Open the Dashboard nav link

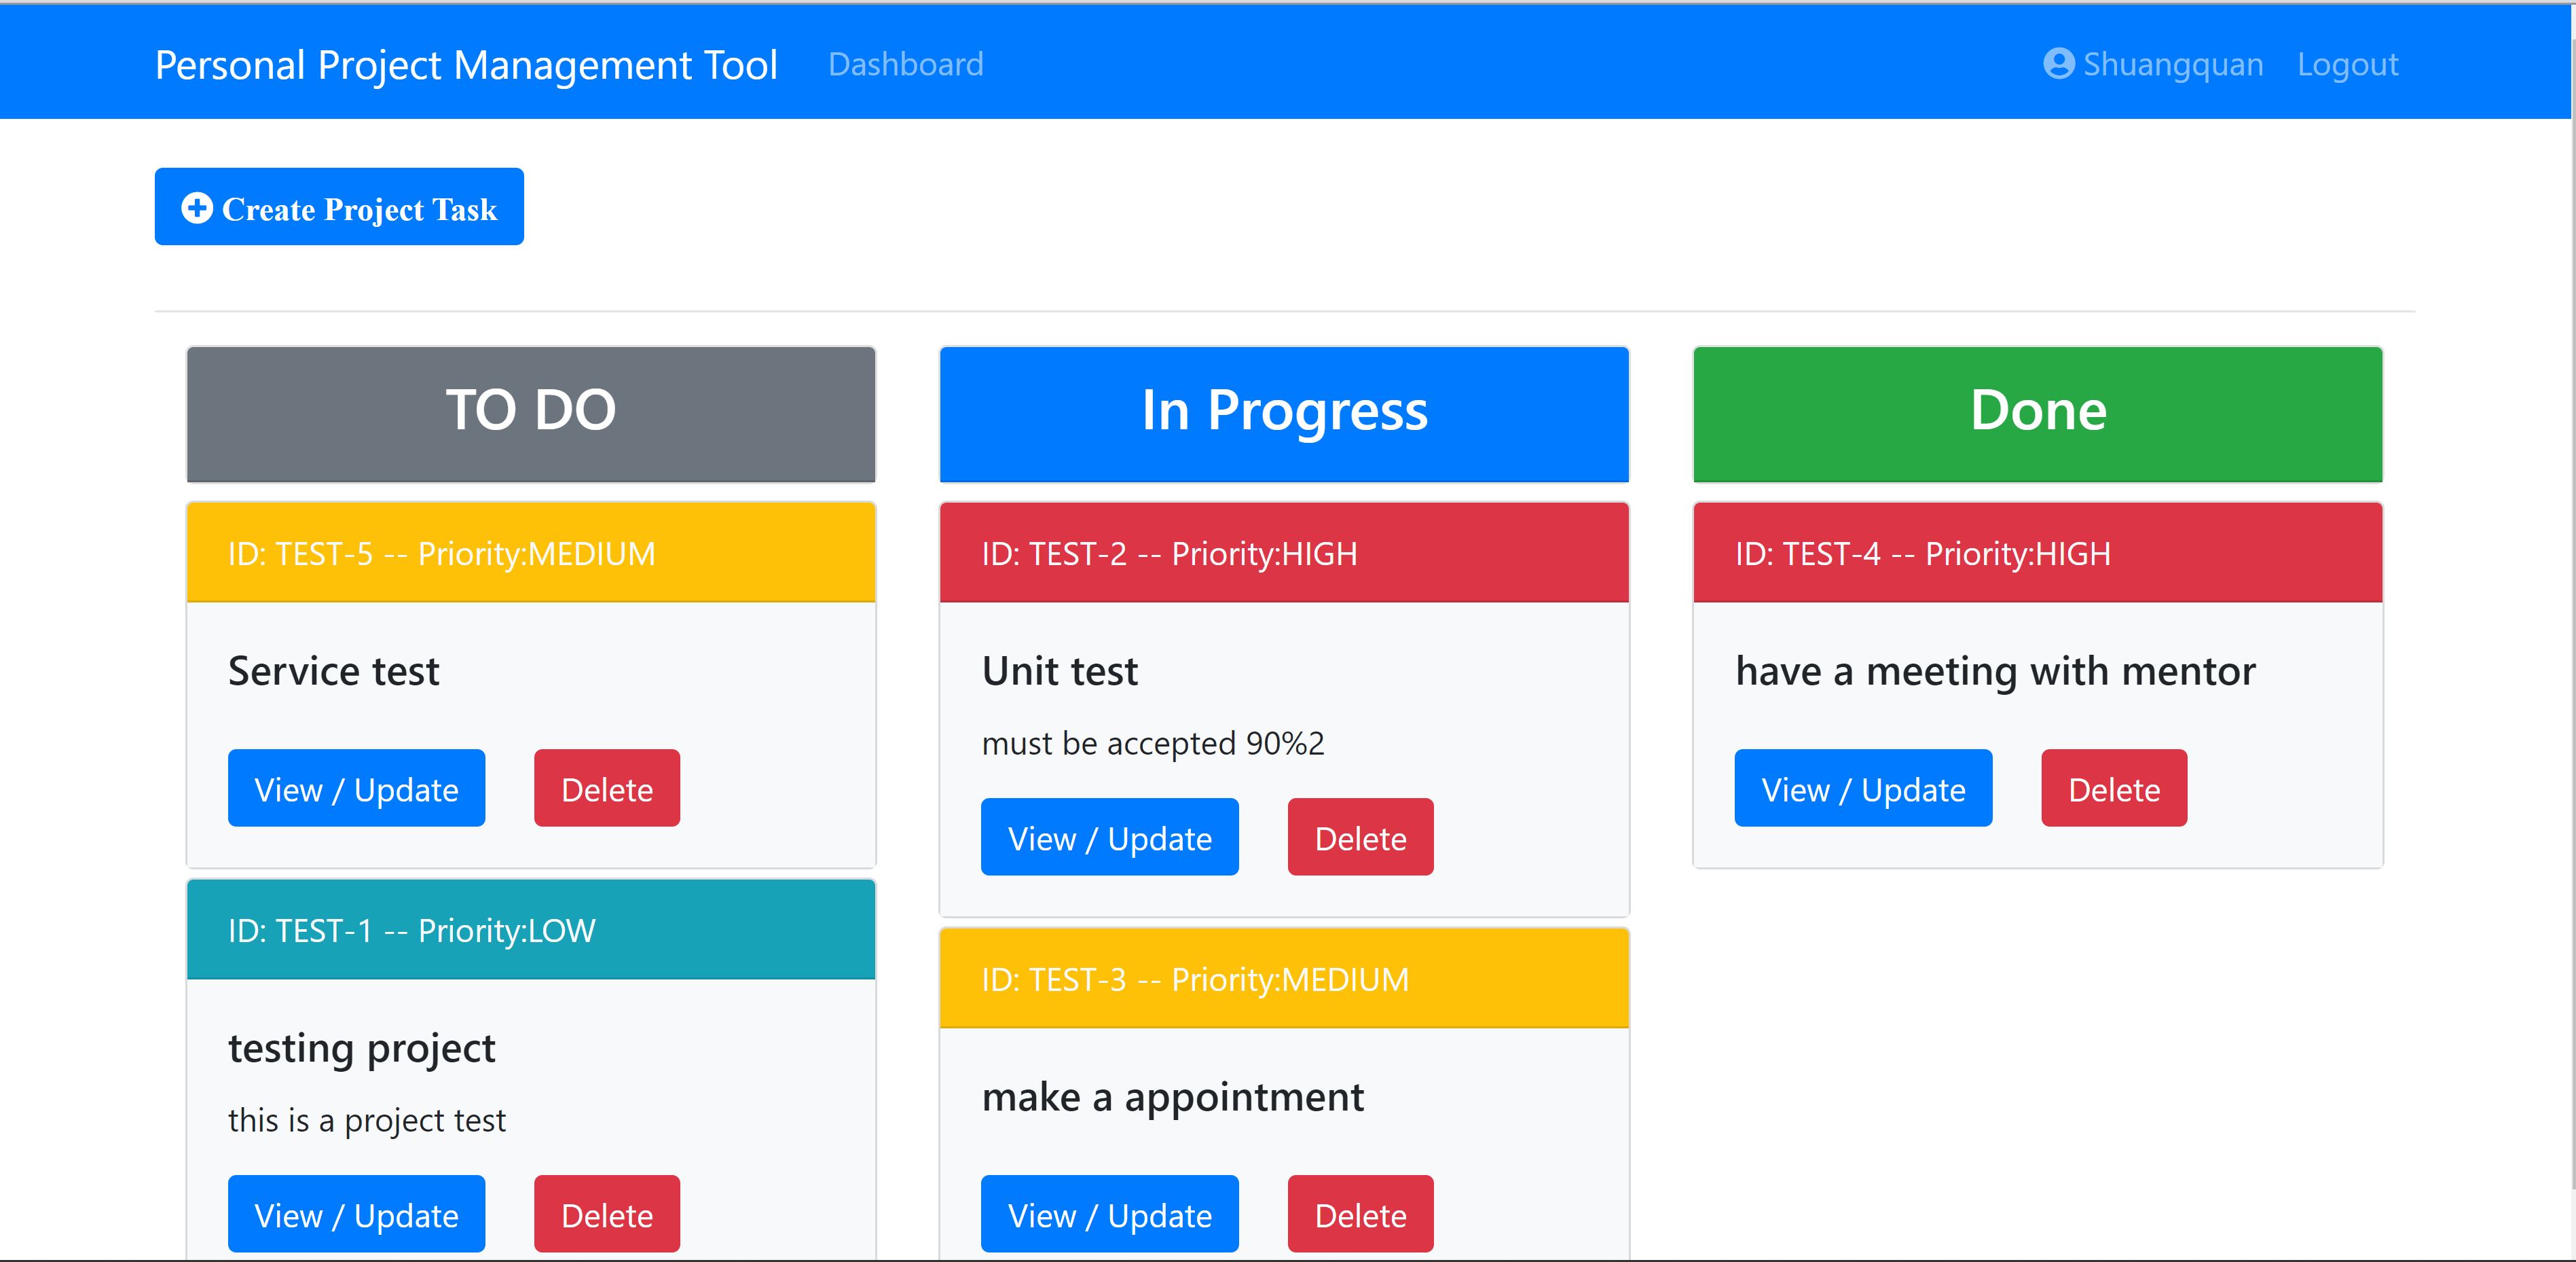pos(906,64)
